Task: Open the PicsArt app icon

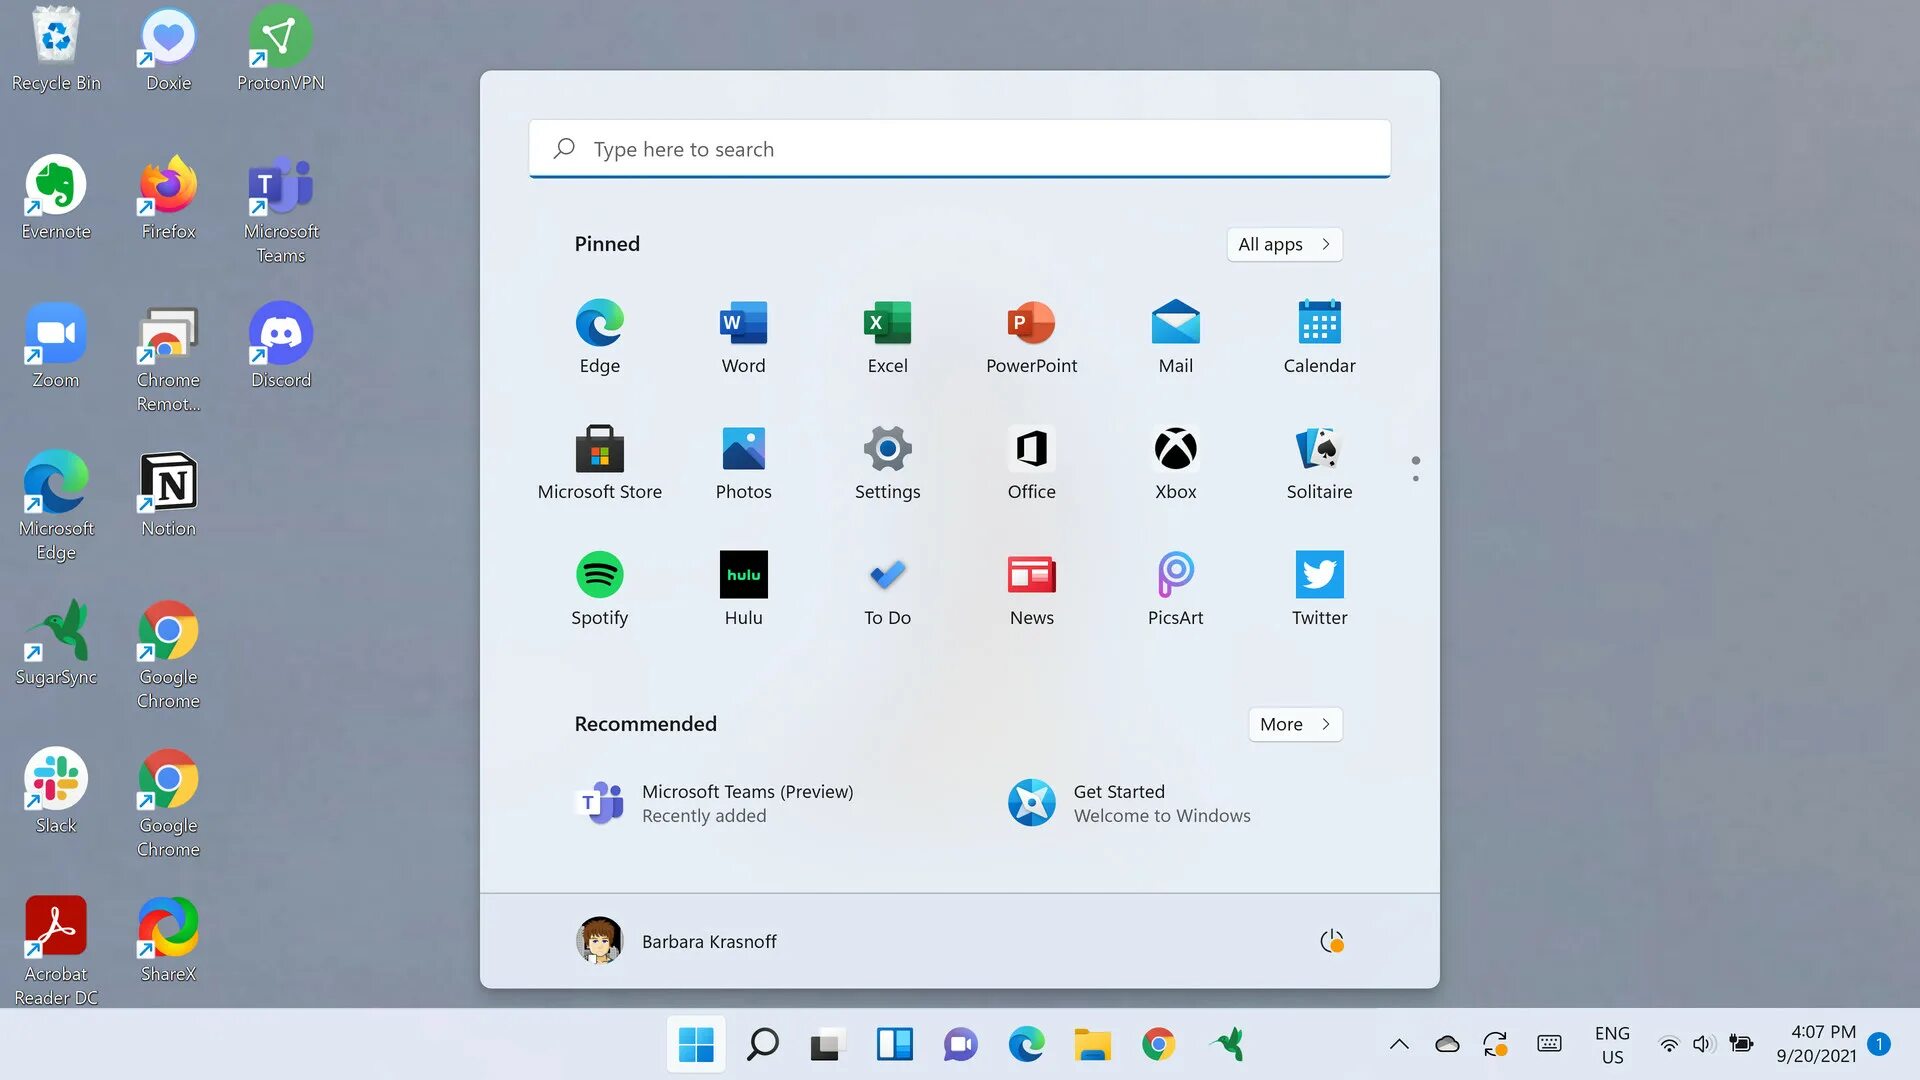Action: pyautogui.click(x=1175, y=575)
